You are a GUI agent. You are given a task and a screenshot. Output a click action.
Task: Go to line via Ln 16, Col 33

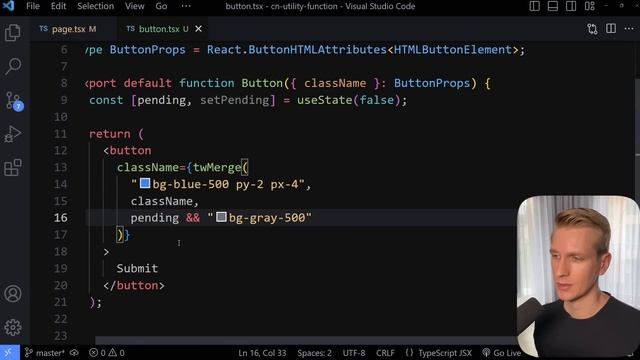(x=262, y=353)
